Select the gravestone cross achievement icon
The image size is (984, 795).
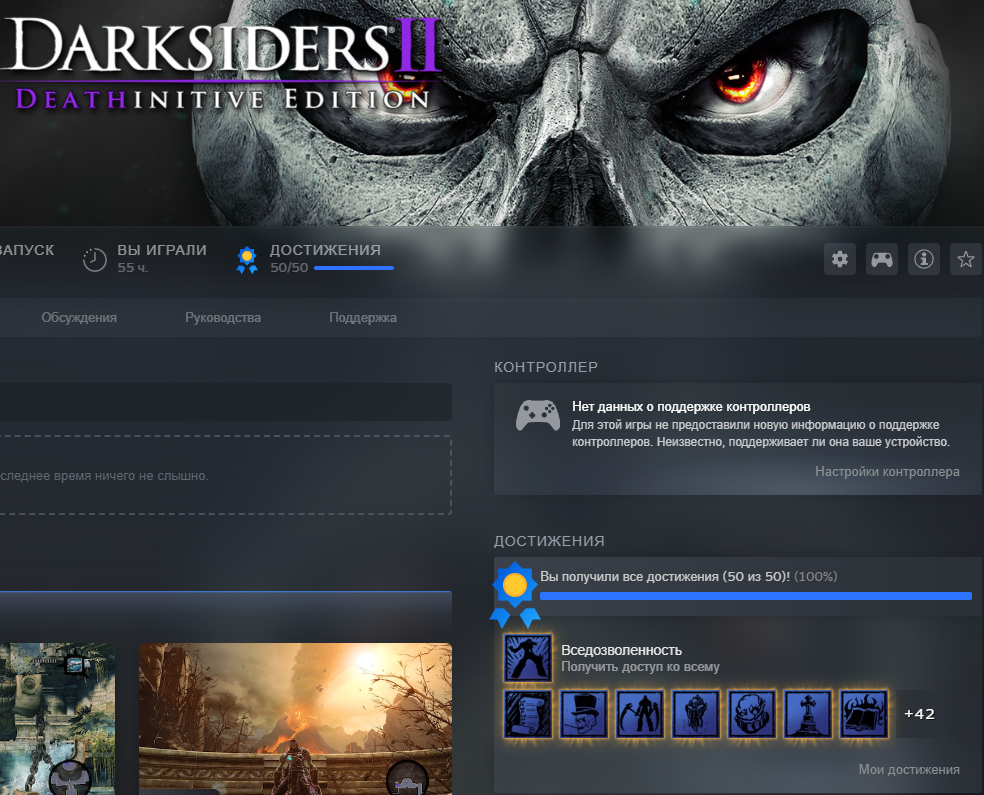[808, 714]
